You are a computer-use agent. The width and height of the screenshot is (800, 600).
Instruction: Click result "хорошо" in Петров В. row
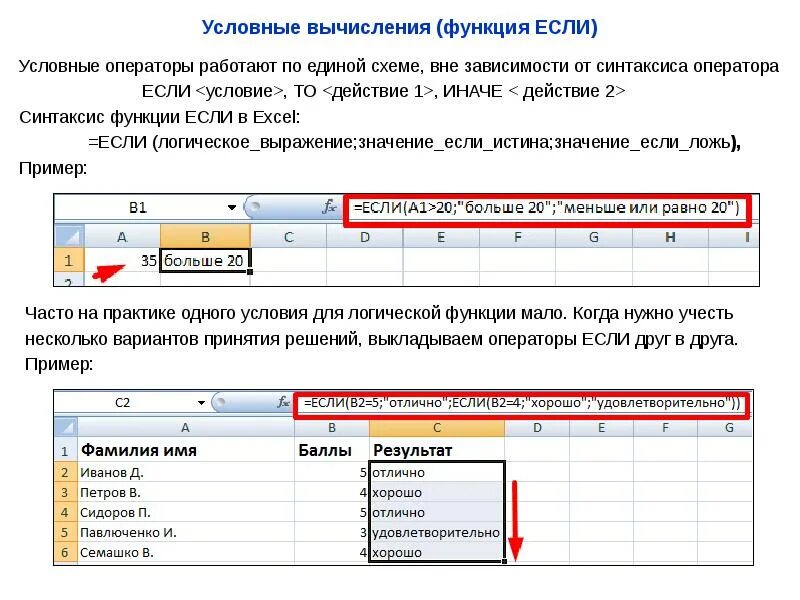(437, 492)
